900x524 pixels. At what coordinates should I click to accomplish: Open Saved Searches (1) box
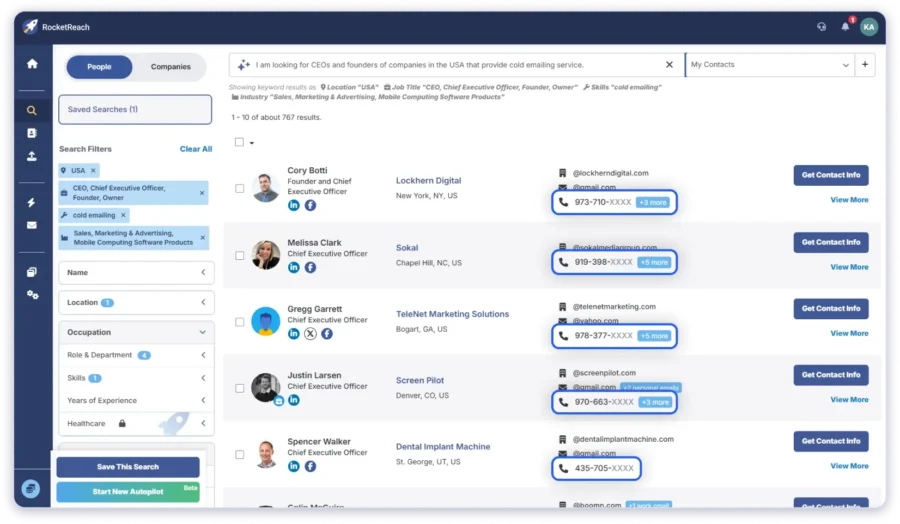click(135, 109)
